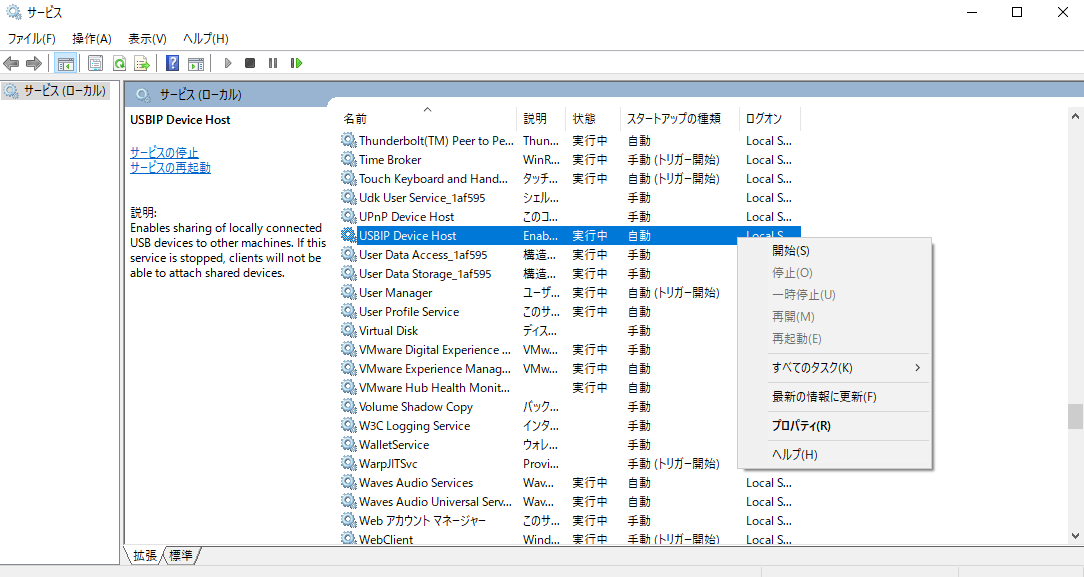Open the Help toolbar icon

[173, 64]
